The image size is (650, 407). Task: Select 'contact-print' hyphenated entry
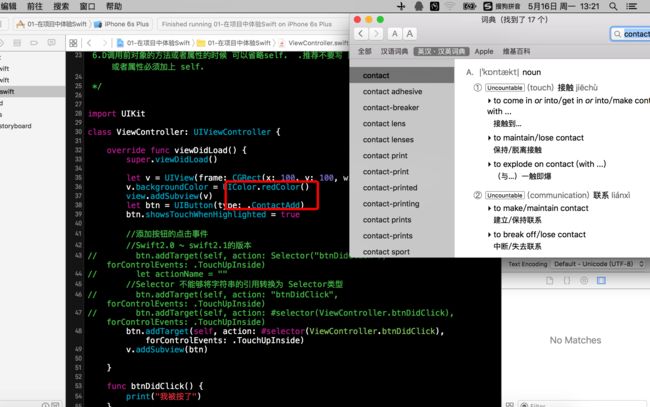tap(402, 172)
